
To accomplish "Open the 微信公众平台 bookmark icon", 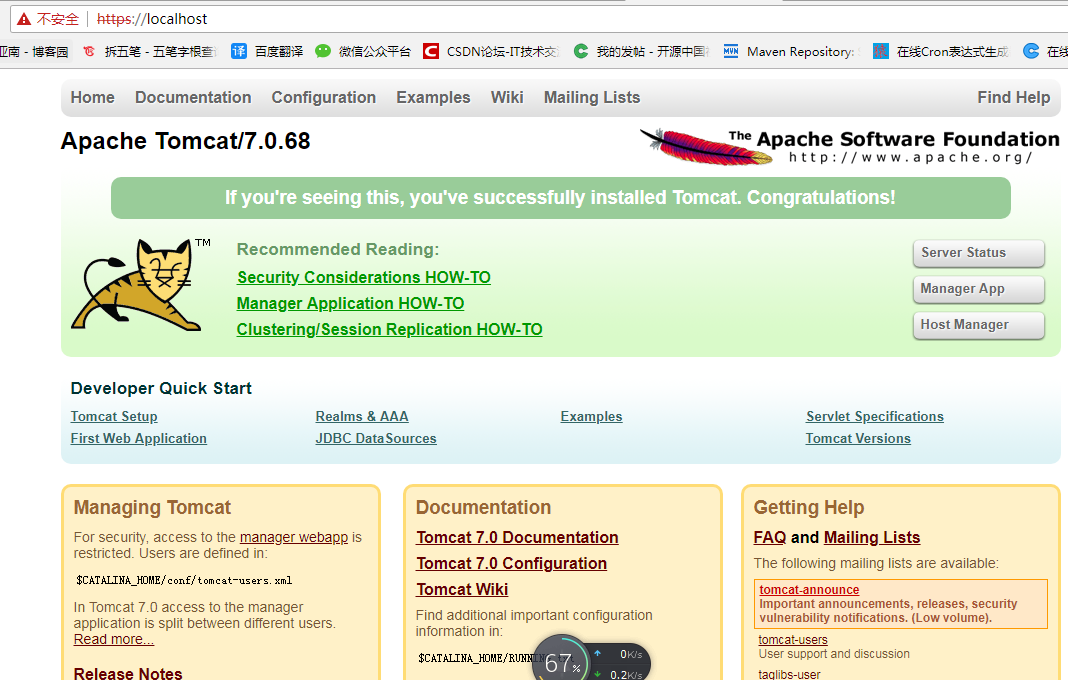I will pyautogui.click(x=323, y=51).
